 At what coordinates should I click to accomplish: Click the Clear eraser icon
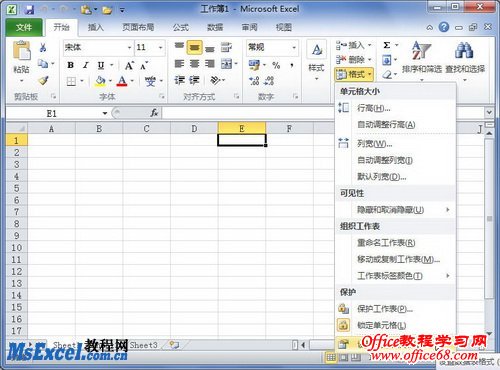coord(387,75)
